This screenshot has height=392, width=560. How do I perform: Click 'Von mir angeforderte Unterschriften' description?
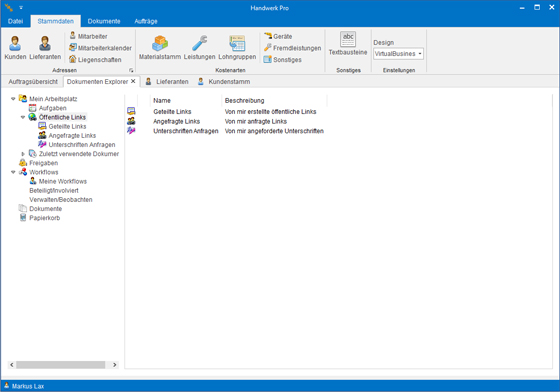tap(274, 131)
